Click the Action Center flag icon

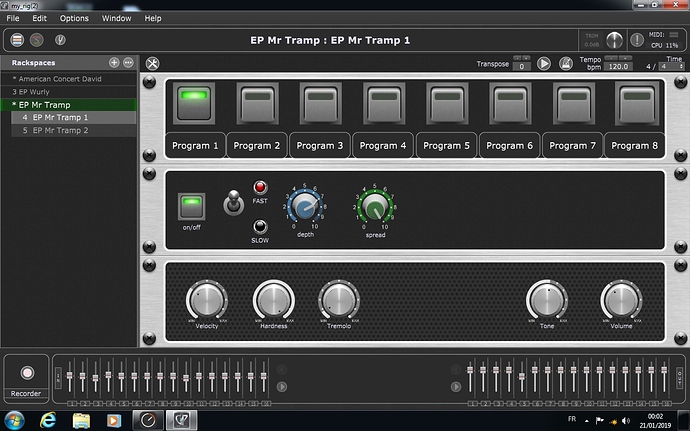(x=599, y=421)
